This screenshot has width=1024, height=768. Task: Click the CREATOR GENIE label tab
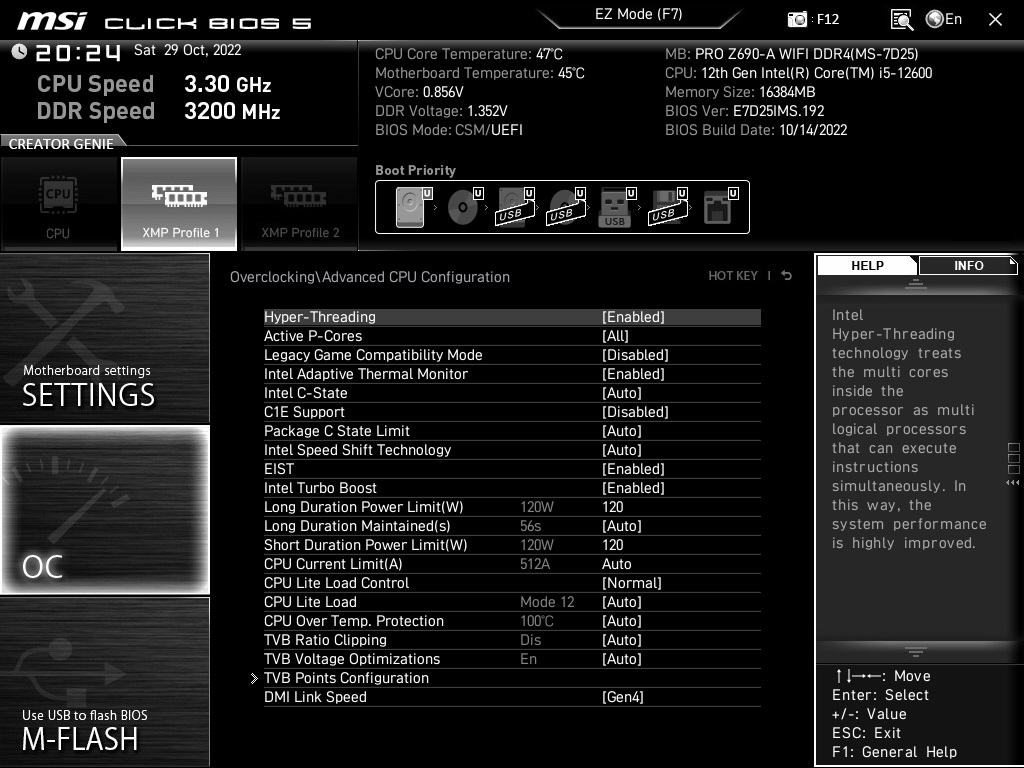pos(61,144)
